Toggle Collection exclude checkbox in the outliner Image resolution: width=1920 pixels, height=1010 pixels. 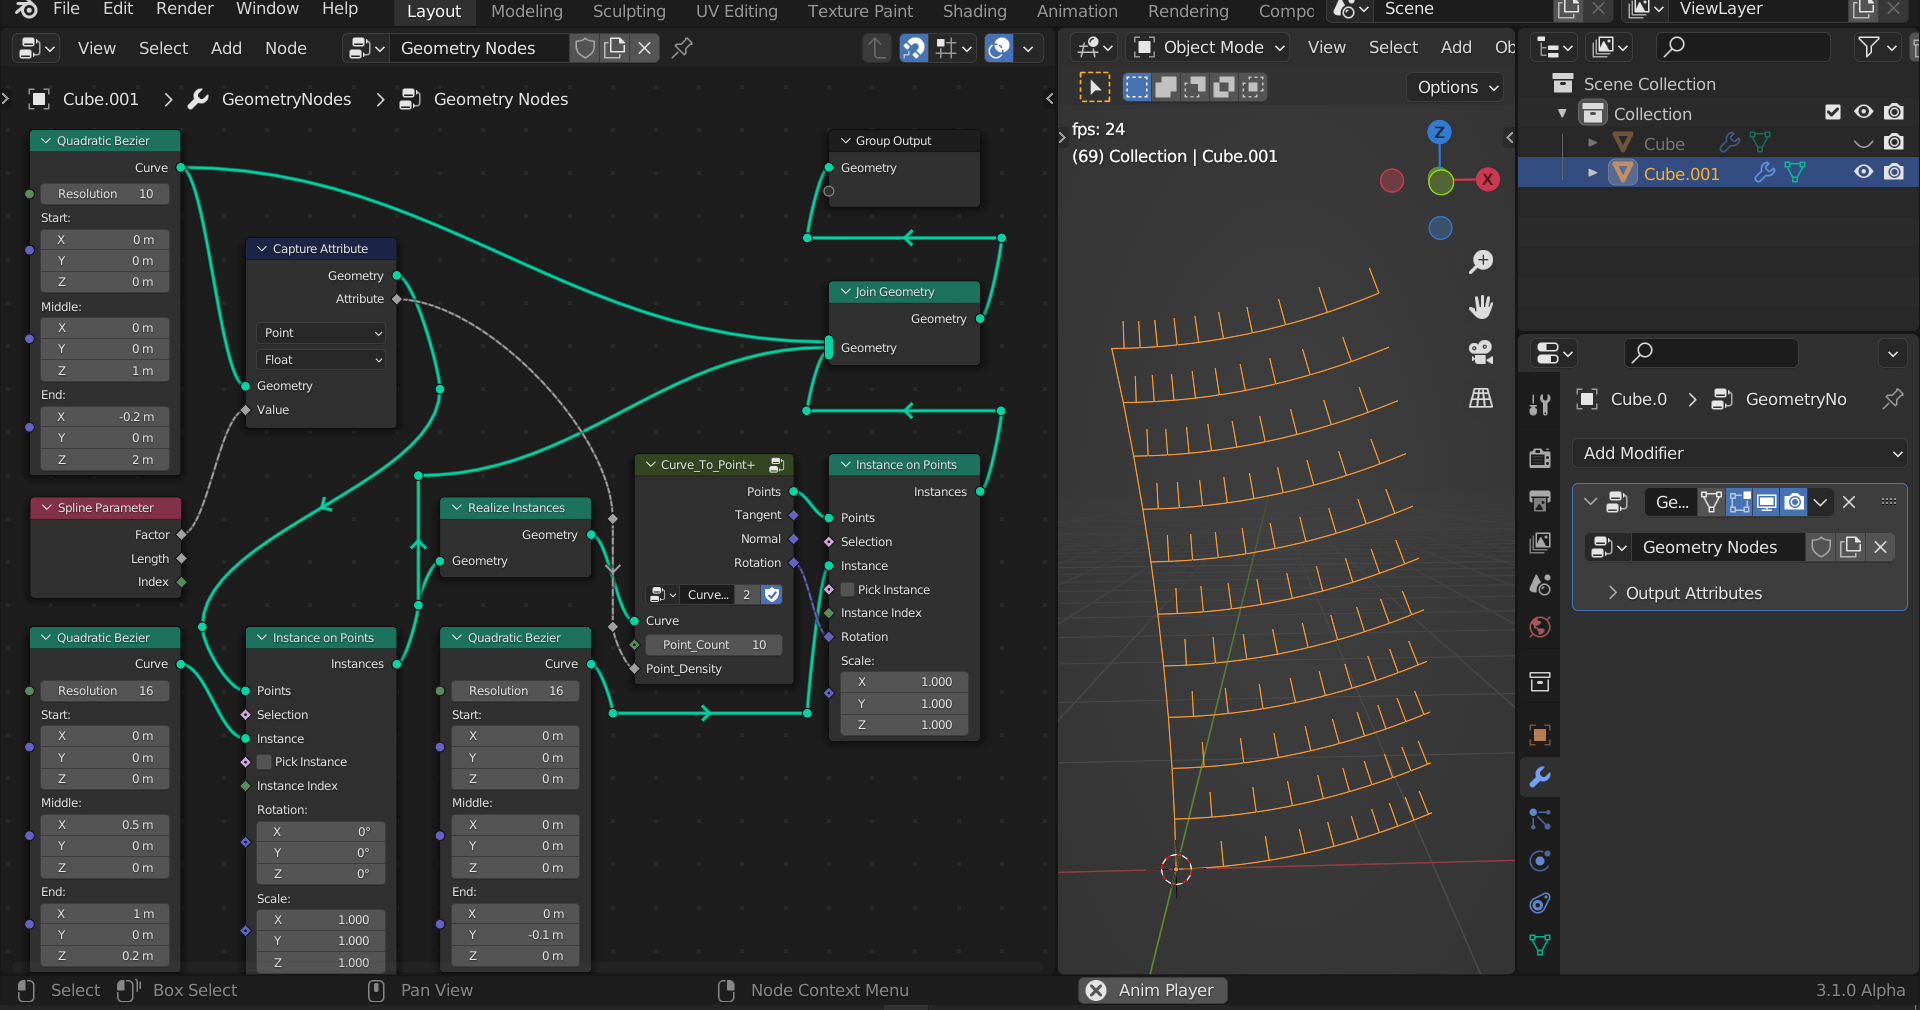pos(1833,113)
